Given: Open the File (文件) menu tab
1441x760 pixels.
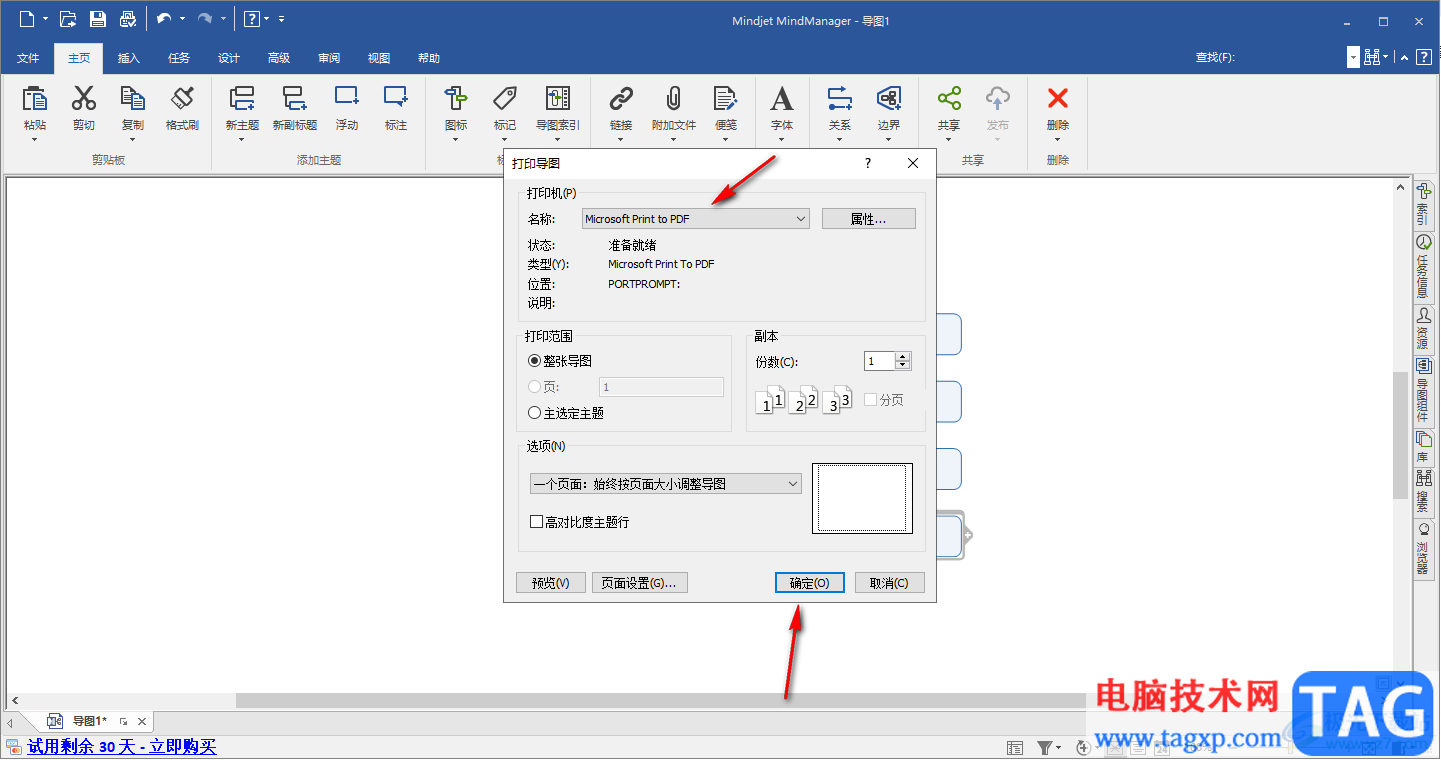Looking at the screenshot, I should pos(28,58).
